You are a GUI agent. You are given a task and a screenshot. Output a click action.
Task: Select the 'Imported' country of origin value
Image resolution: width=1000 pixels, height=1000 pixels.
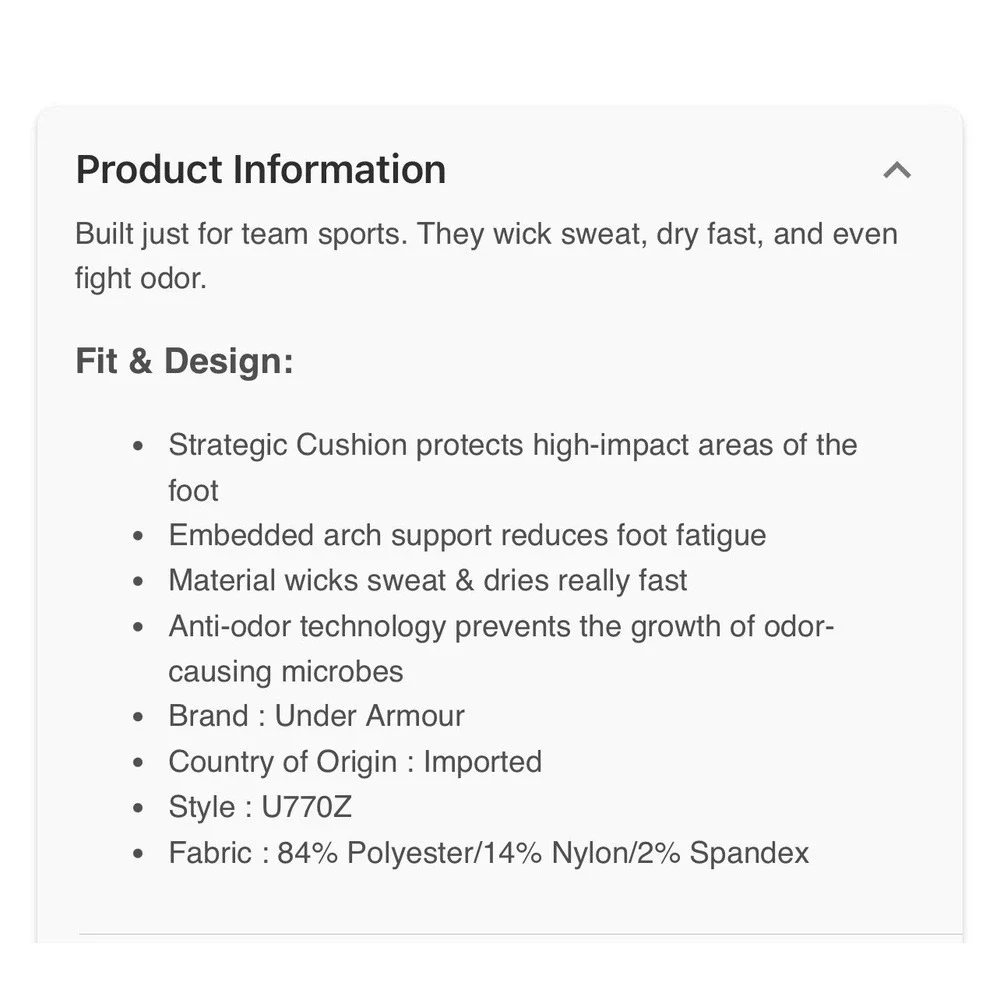pos(483,762)
